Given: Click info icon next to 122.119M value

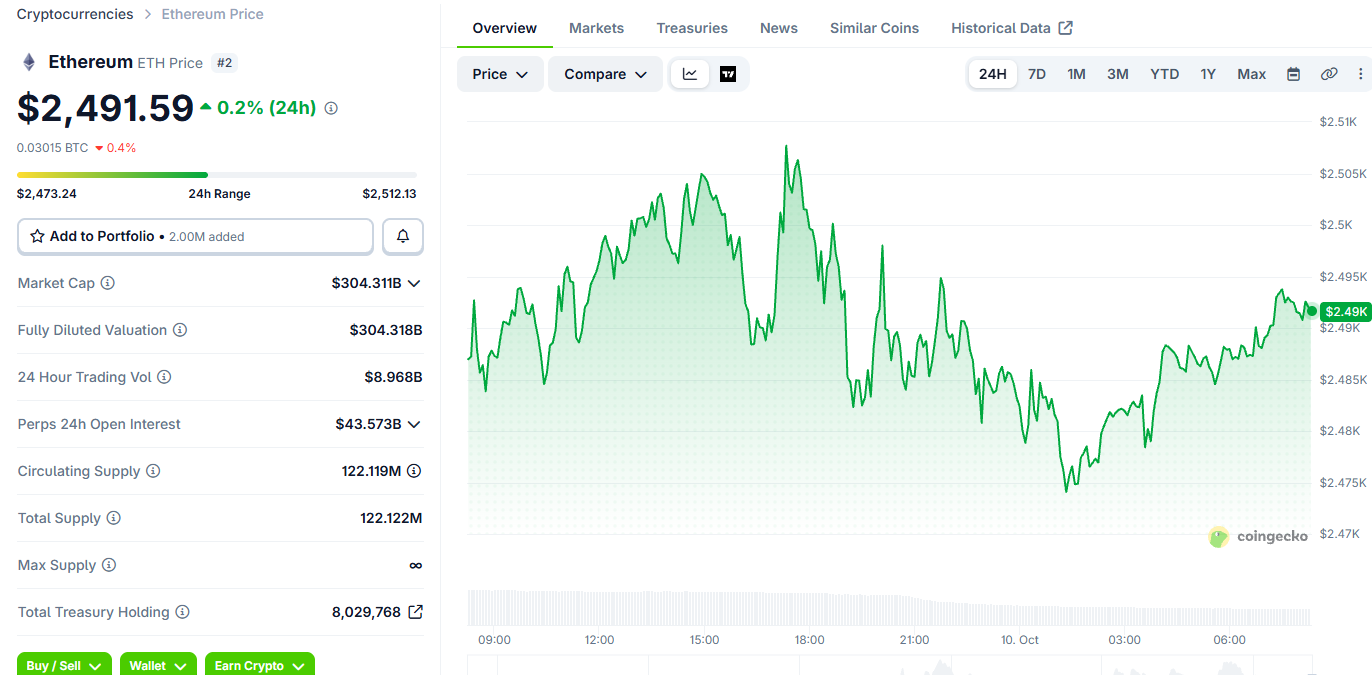Looking at the screenshot, I should [414, 471].
